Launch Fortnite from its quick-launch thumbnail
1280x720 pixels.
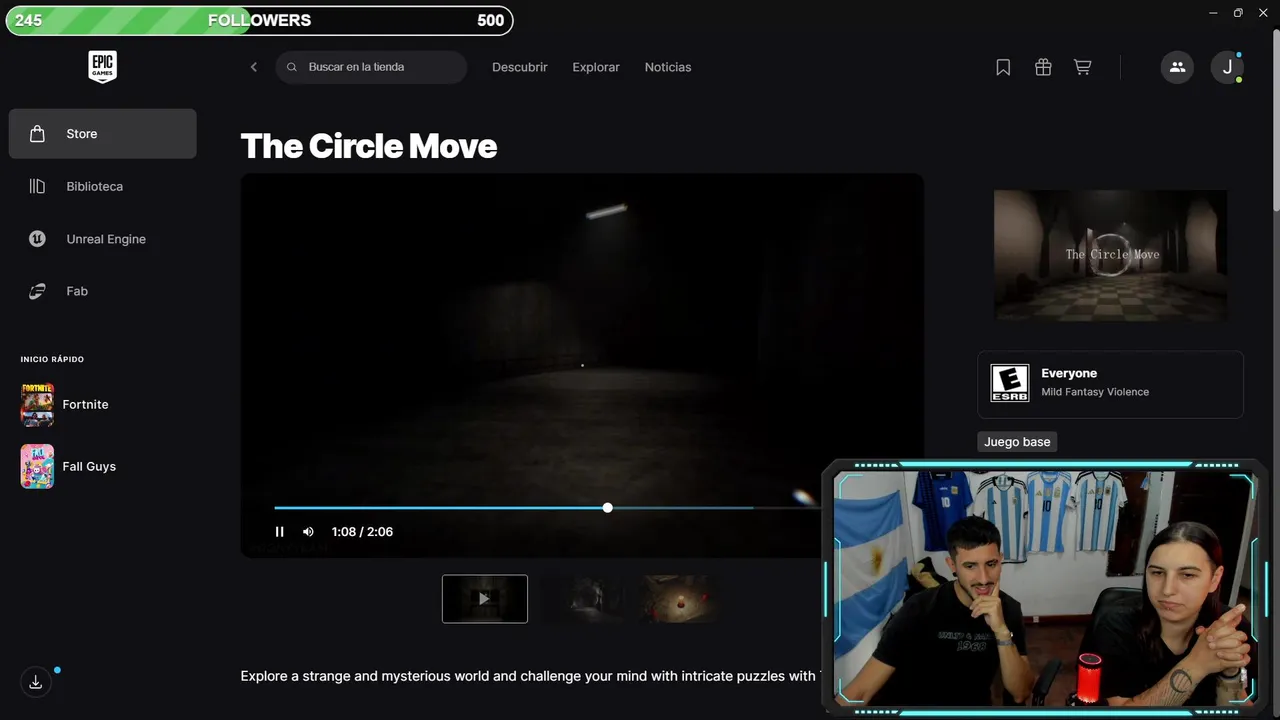tap(37, 404)
